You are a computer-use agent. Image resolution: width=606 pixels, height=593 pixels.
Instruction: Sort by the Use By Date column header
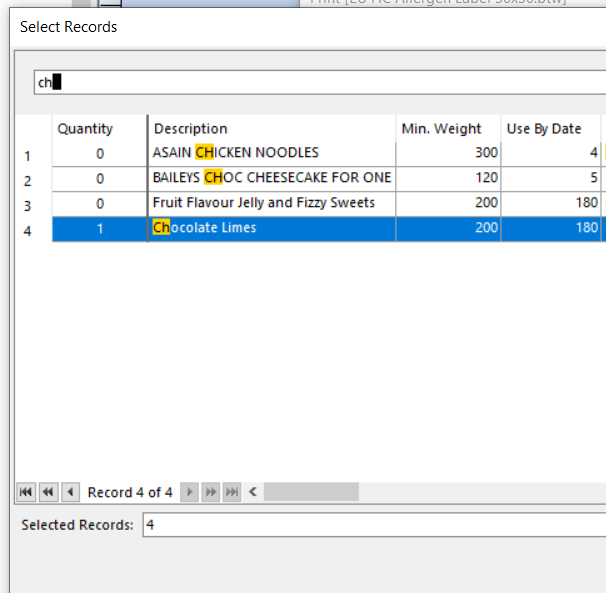tap(551, 128)
